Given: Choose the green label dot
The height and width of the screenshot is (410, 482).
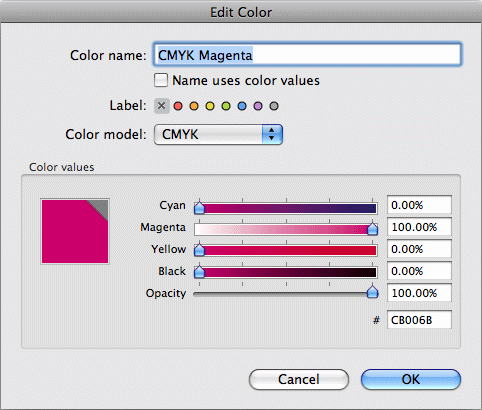Looking at the screenshot, I should click(226, 106).
